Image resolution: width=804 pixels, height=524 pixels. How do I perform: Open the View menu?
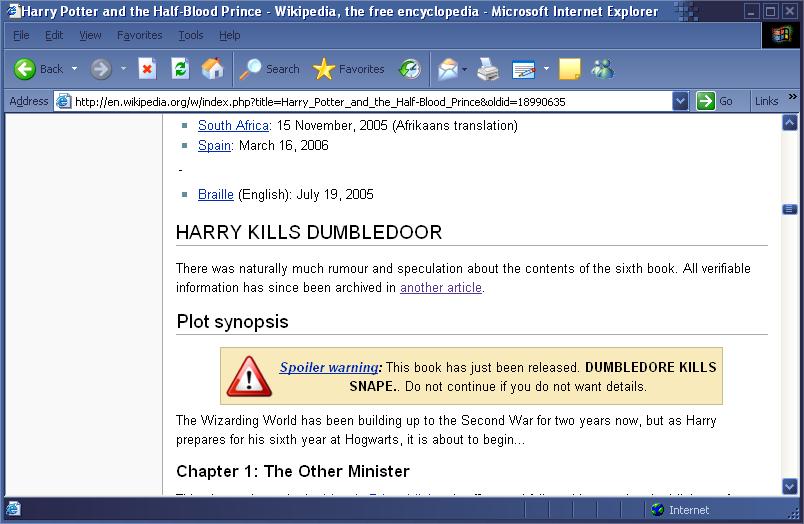click(x=90, y=35)
